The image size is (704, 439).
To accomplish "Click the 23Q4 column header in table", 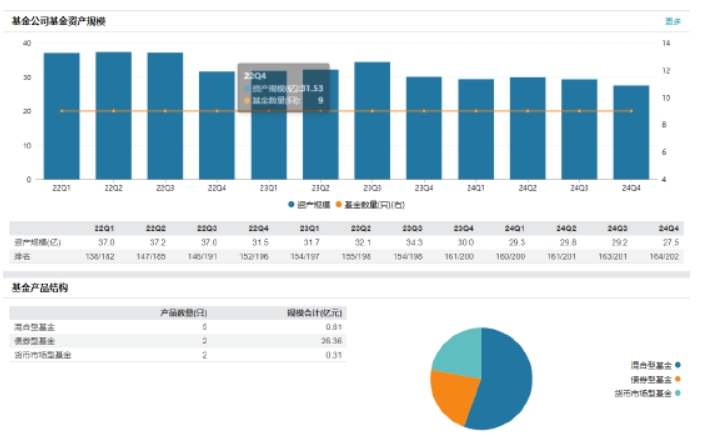I will (423, 228).
